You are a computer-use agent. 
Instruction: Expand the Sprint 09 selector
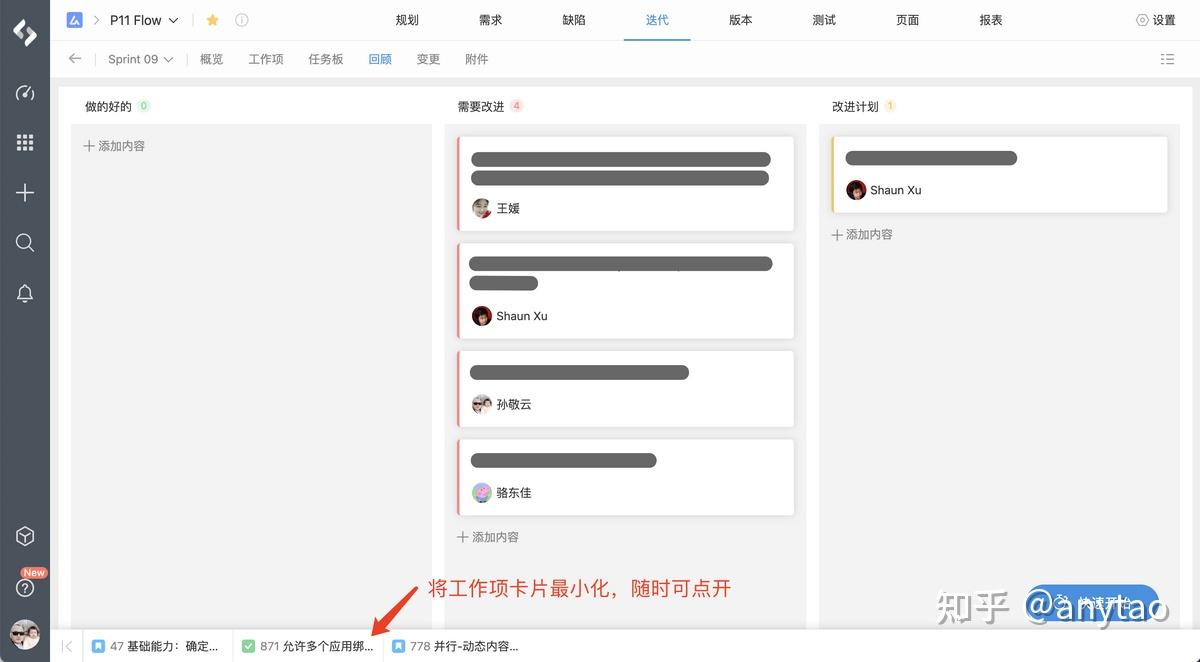click(x=140, y=59)
